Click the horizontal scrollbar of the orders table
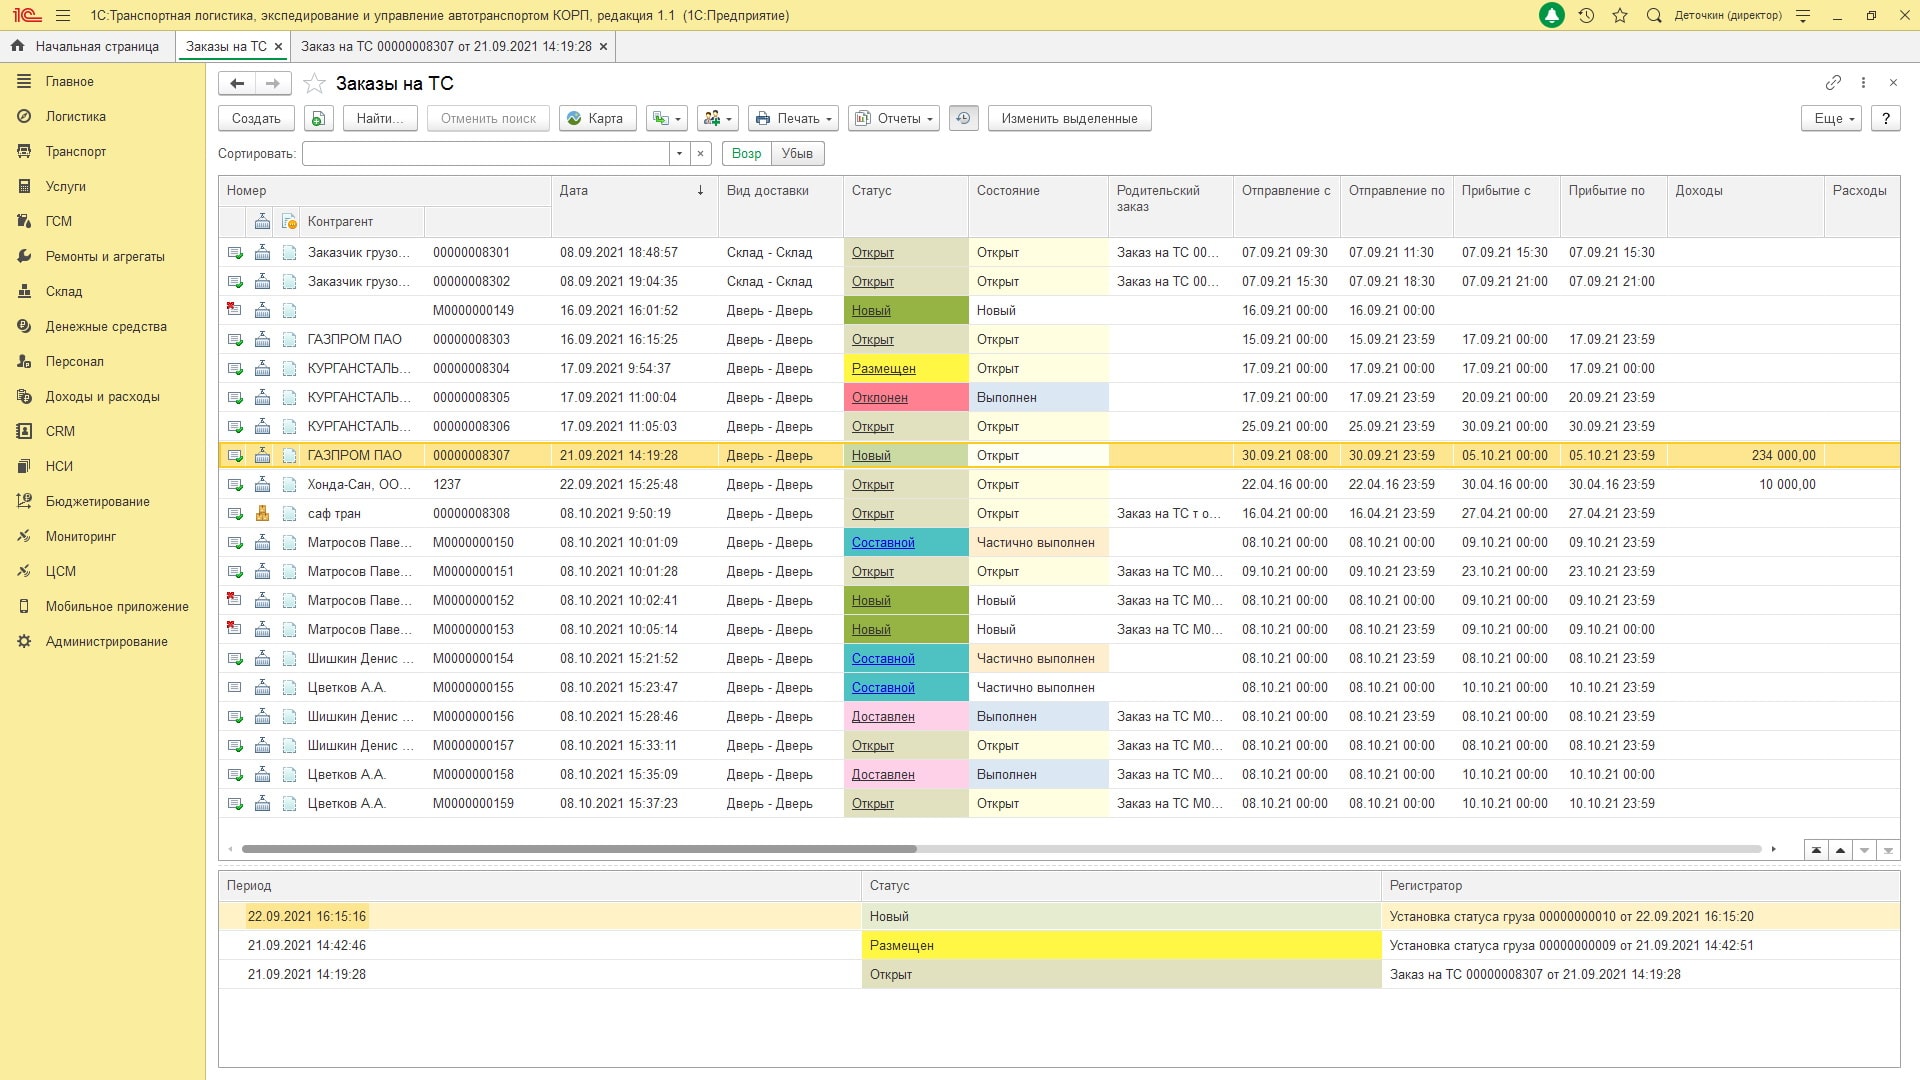The image size is (1920, 1080). (579, 849)
